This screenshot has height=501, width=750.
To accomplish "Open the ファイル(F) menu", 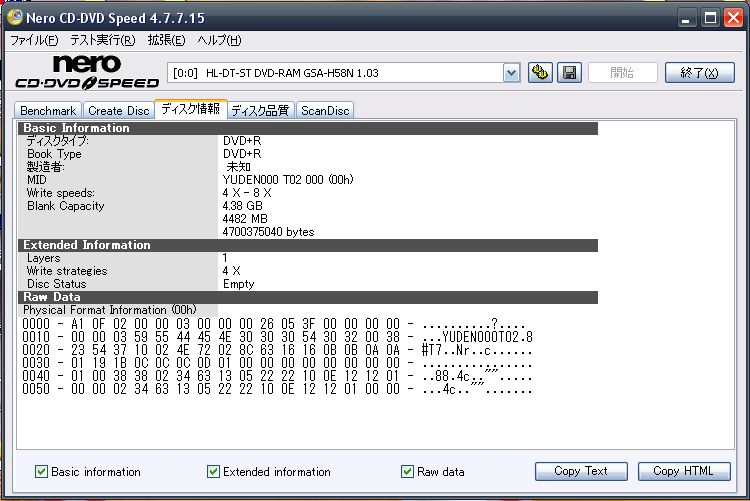I will pos(34,40).
